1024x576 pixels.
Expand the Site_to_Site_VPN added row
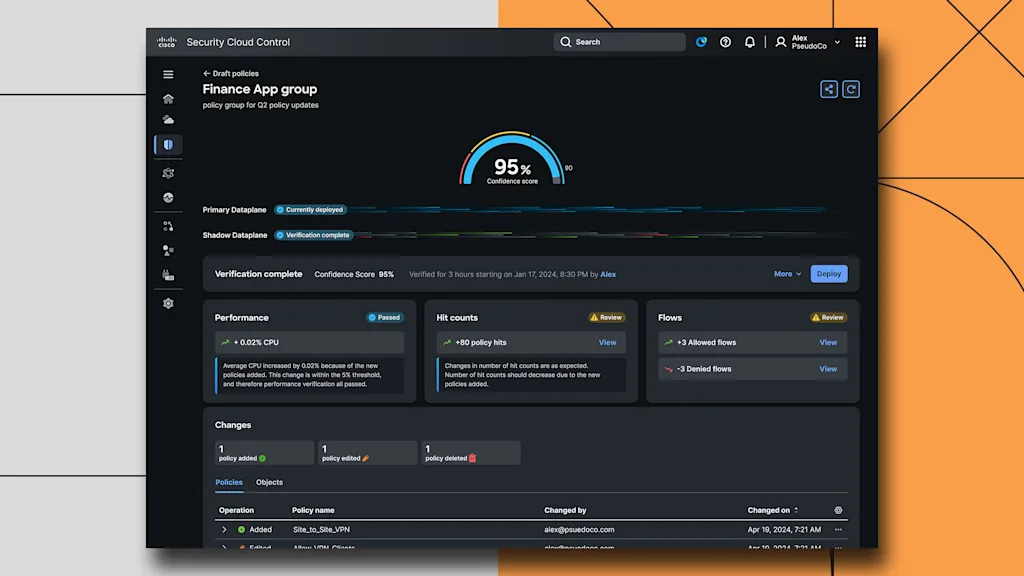click(224, 530)
